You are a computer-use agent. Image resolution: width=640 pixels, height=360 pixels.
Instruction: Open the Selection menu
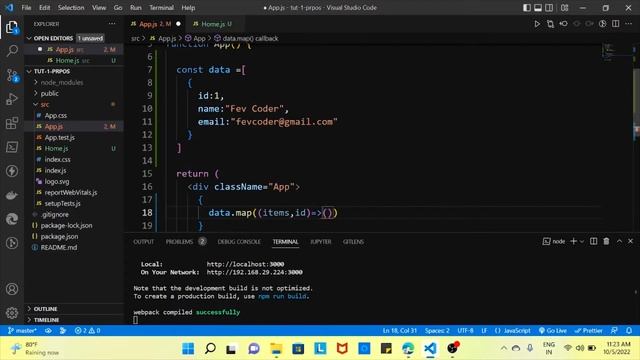point(71,8)
